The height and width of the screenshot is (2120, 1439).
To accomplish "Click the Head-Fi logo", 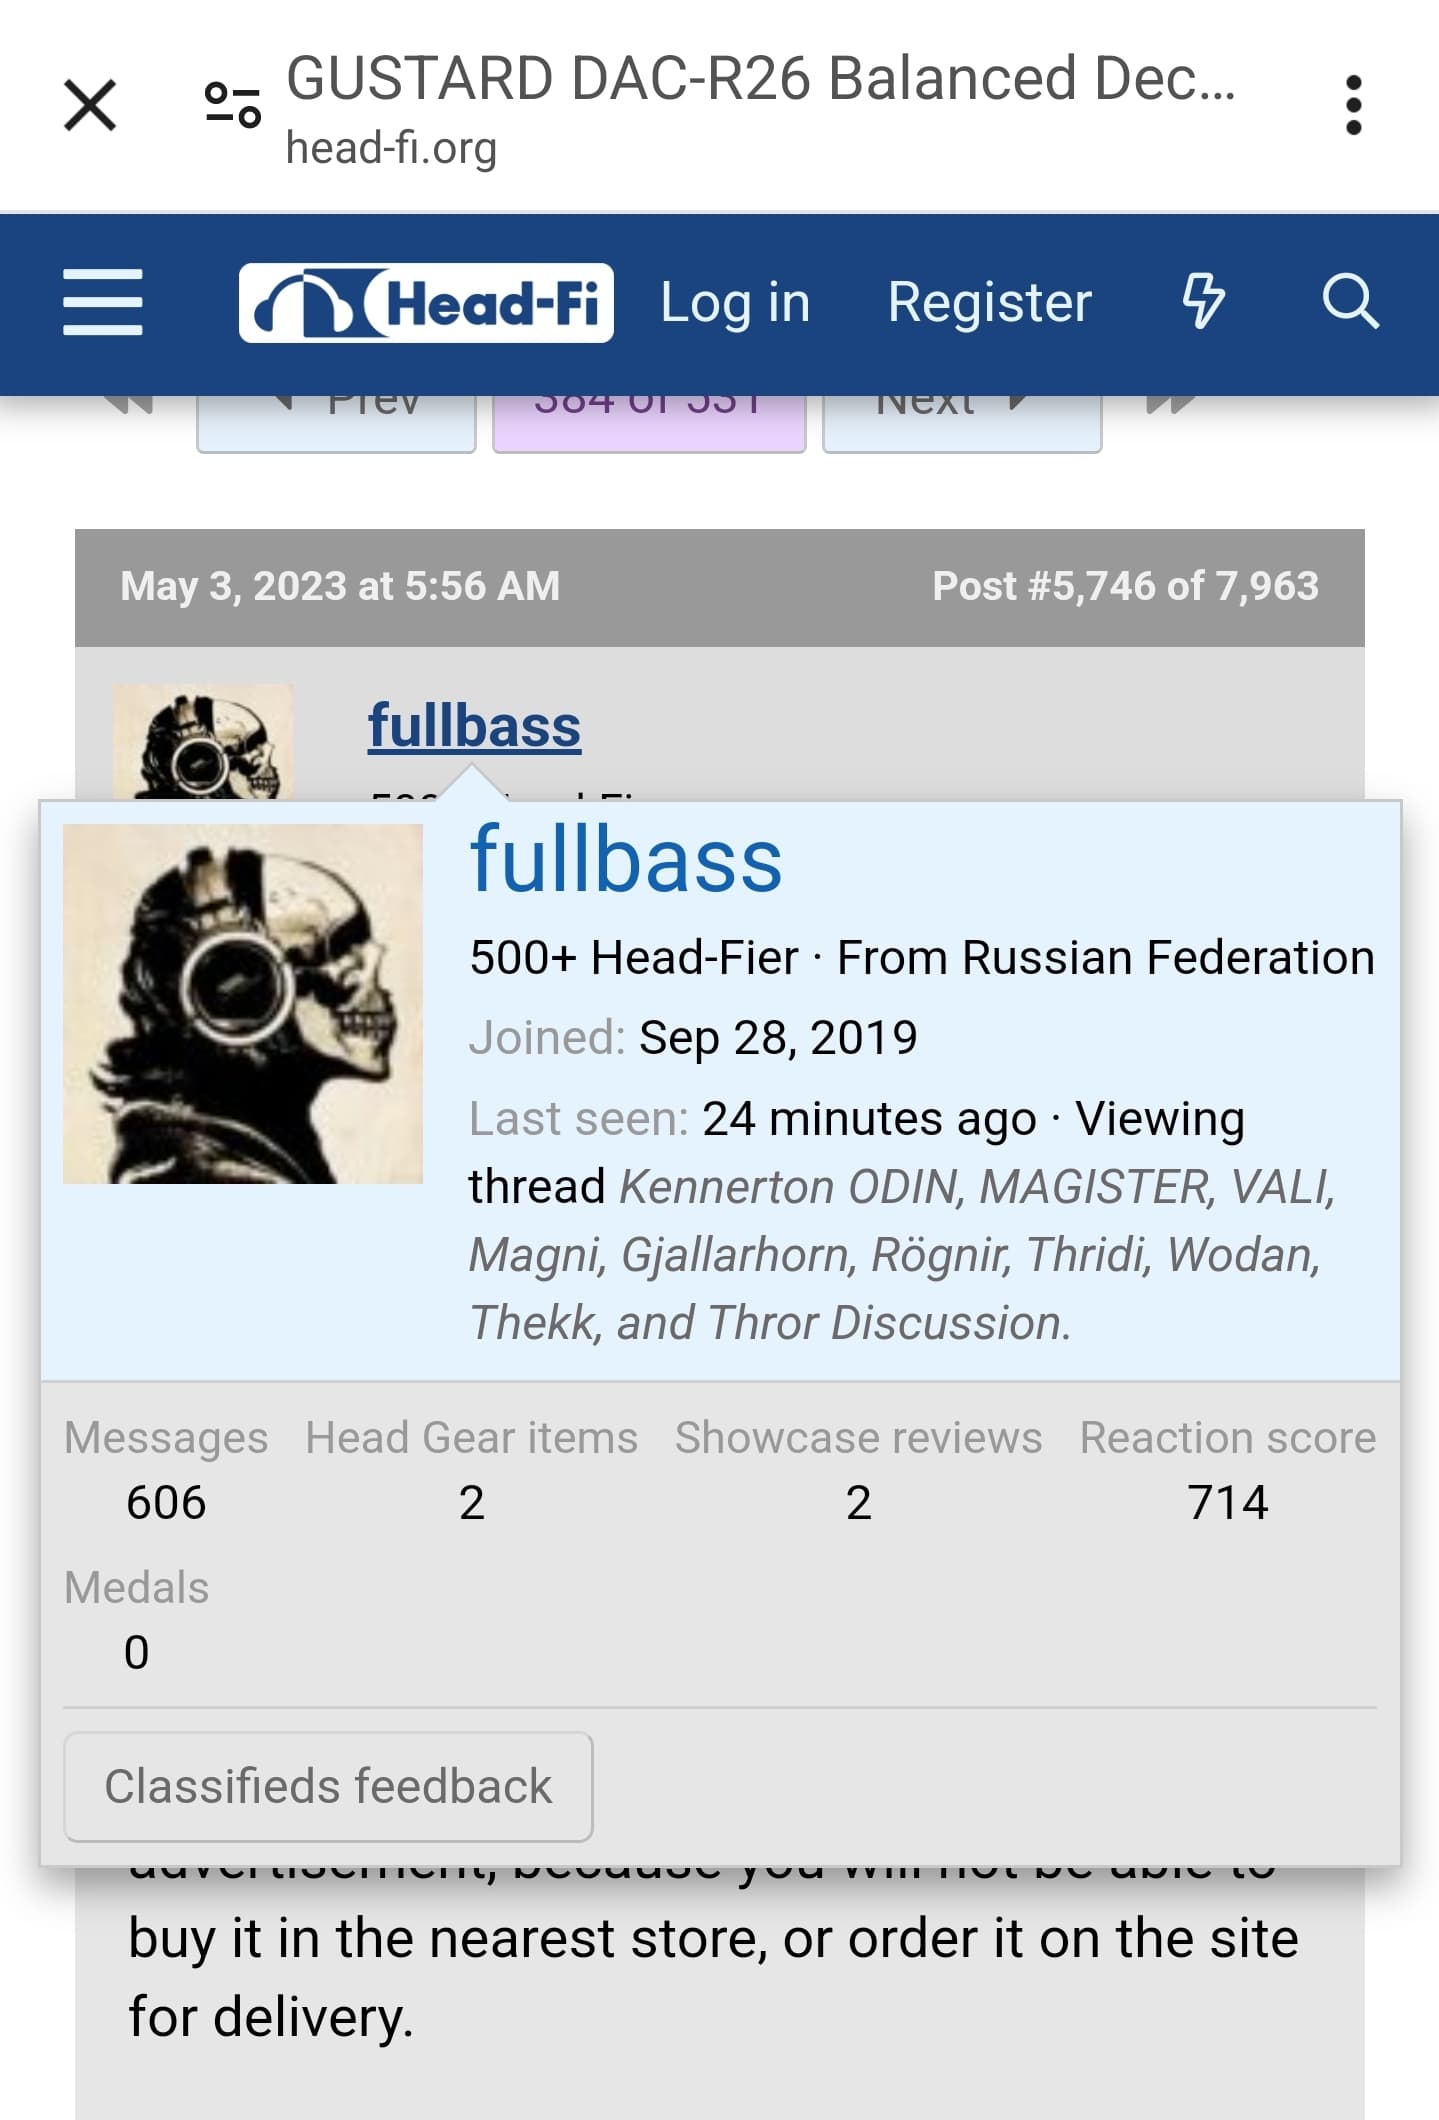I will (426, 303).
